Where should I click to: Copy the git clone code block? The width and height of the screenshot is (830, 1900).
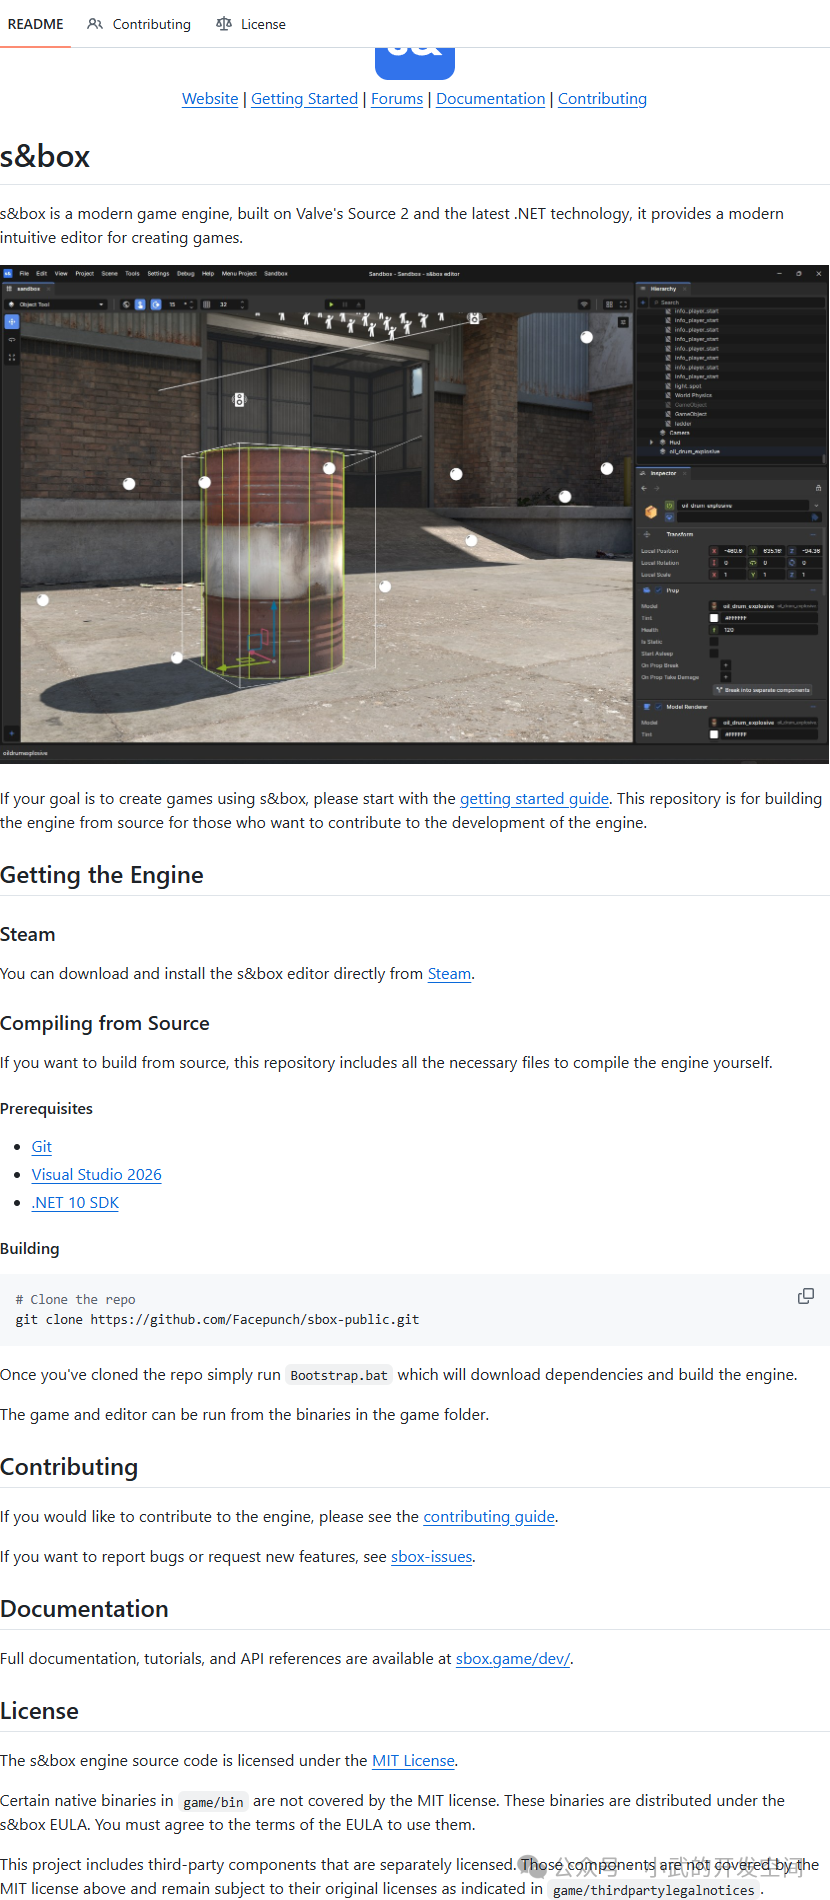(x=805, y=1296)
